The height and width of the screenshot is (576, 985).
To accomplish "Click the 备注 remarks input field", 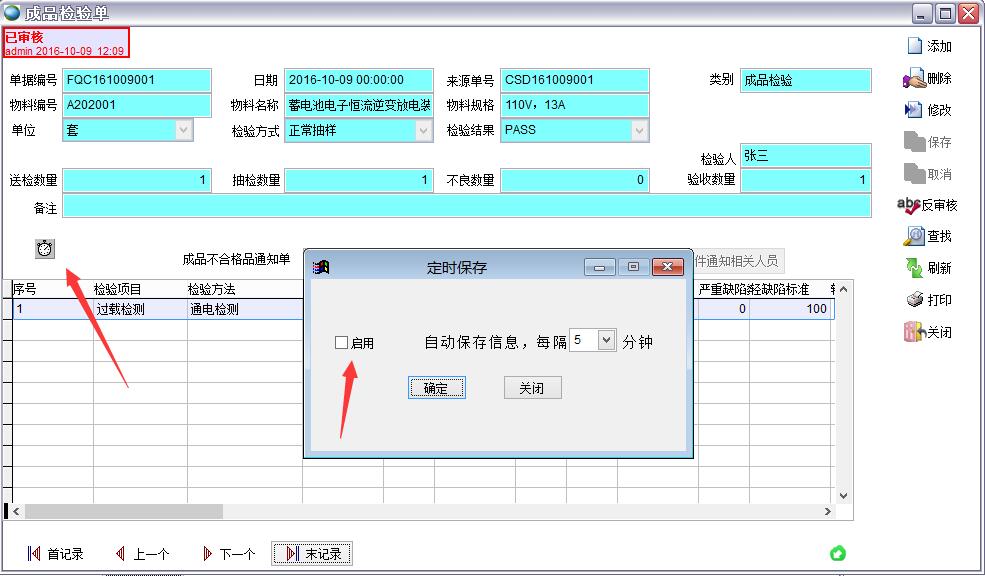I will click(450, 206).
